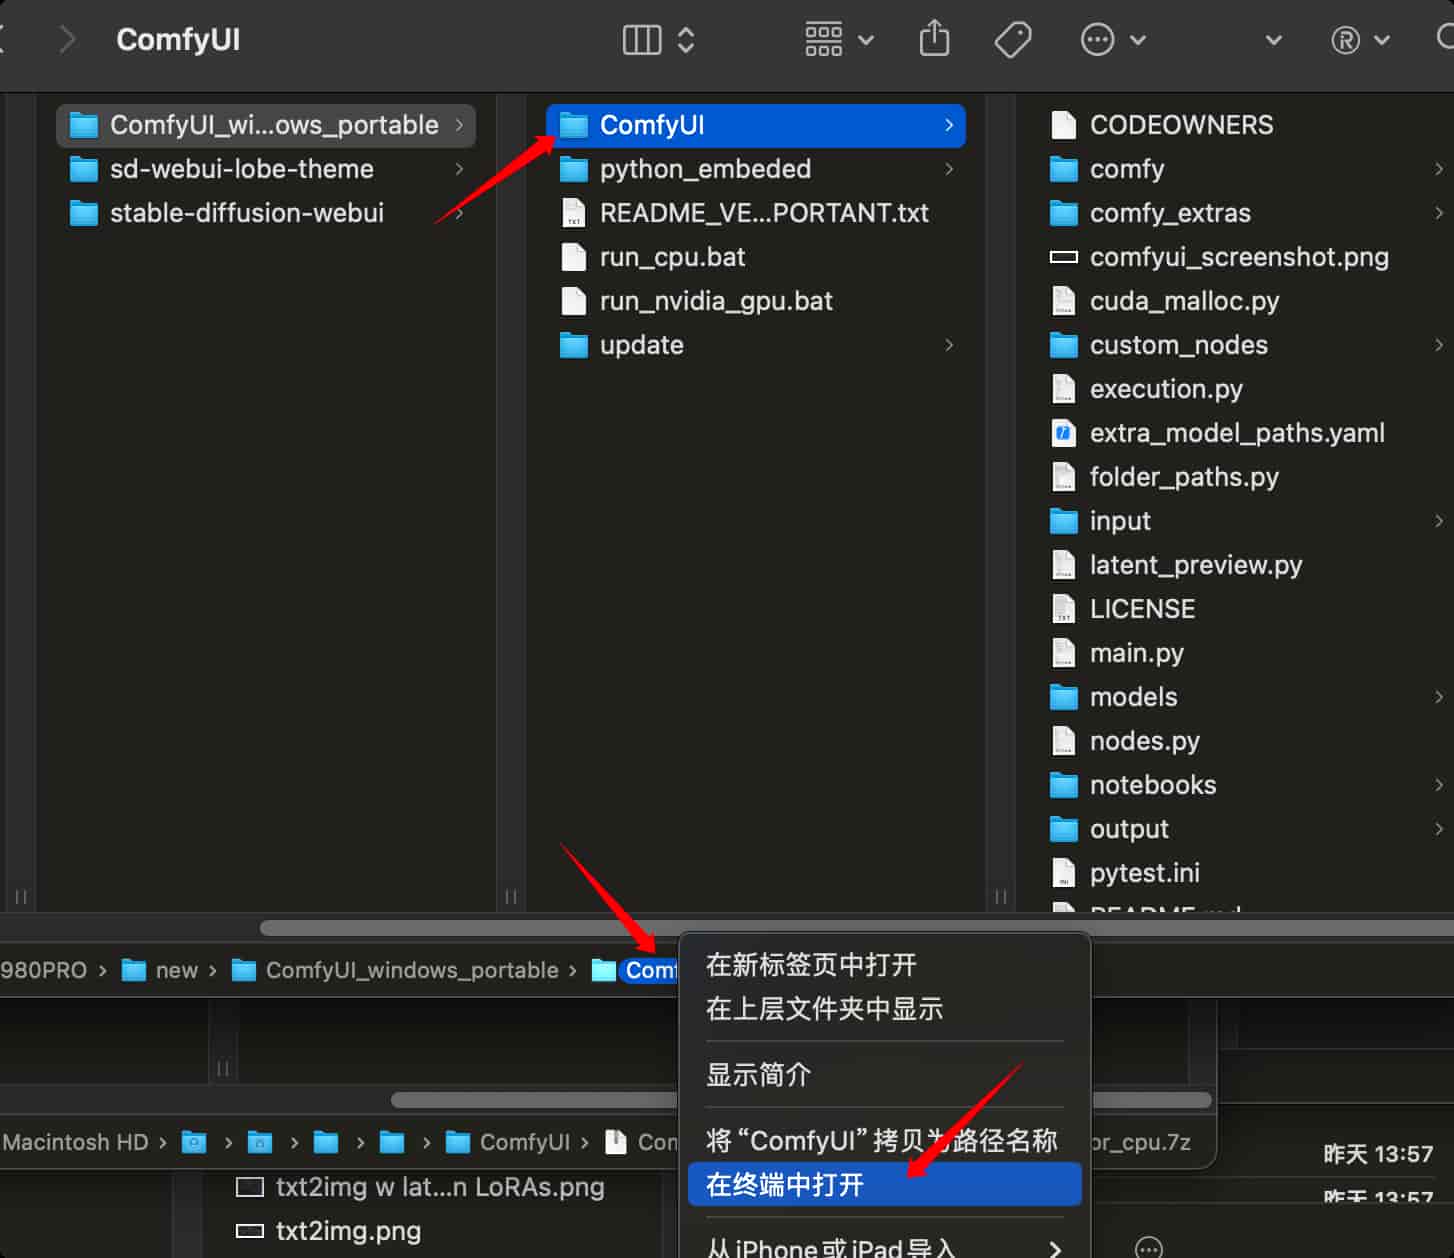
Task: Select the extra_model_paths.yaml file
Action: [x=1237, y=433]
